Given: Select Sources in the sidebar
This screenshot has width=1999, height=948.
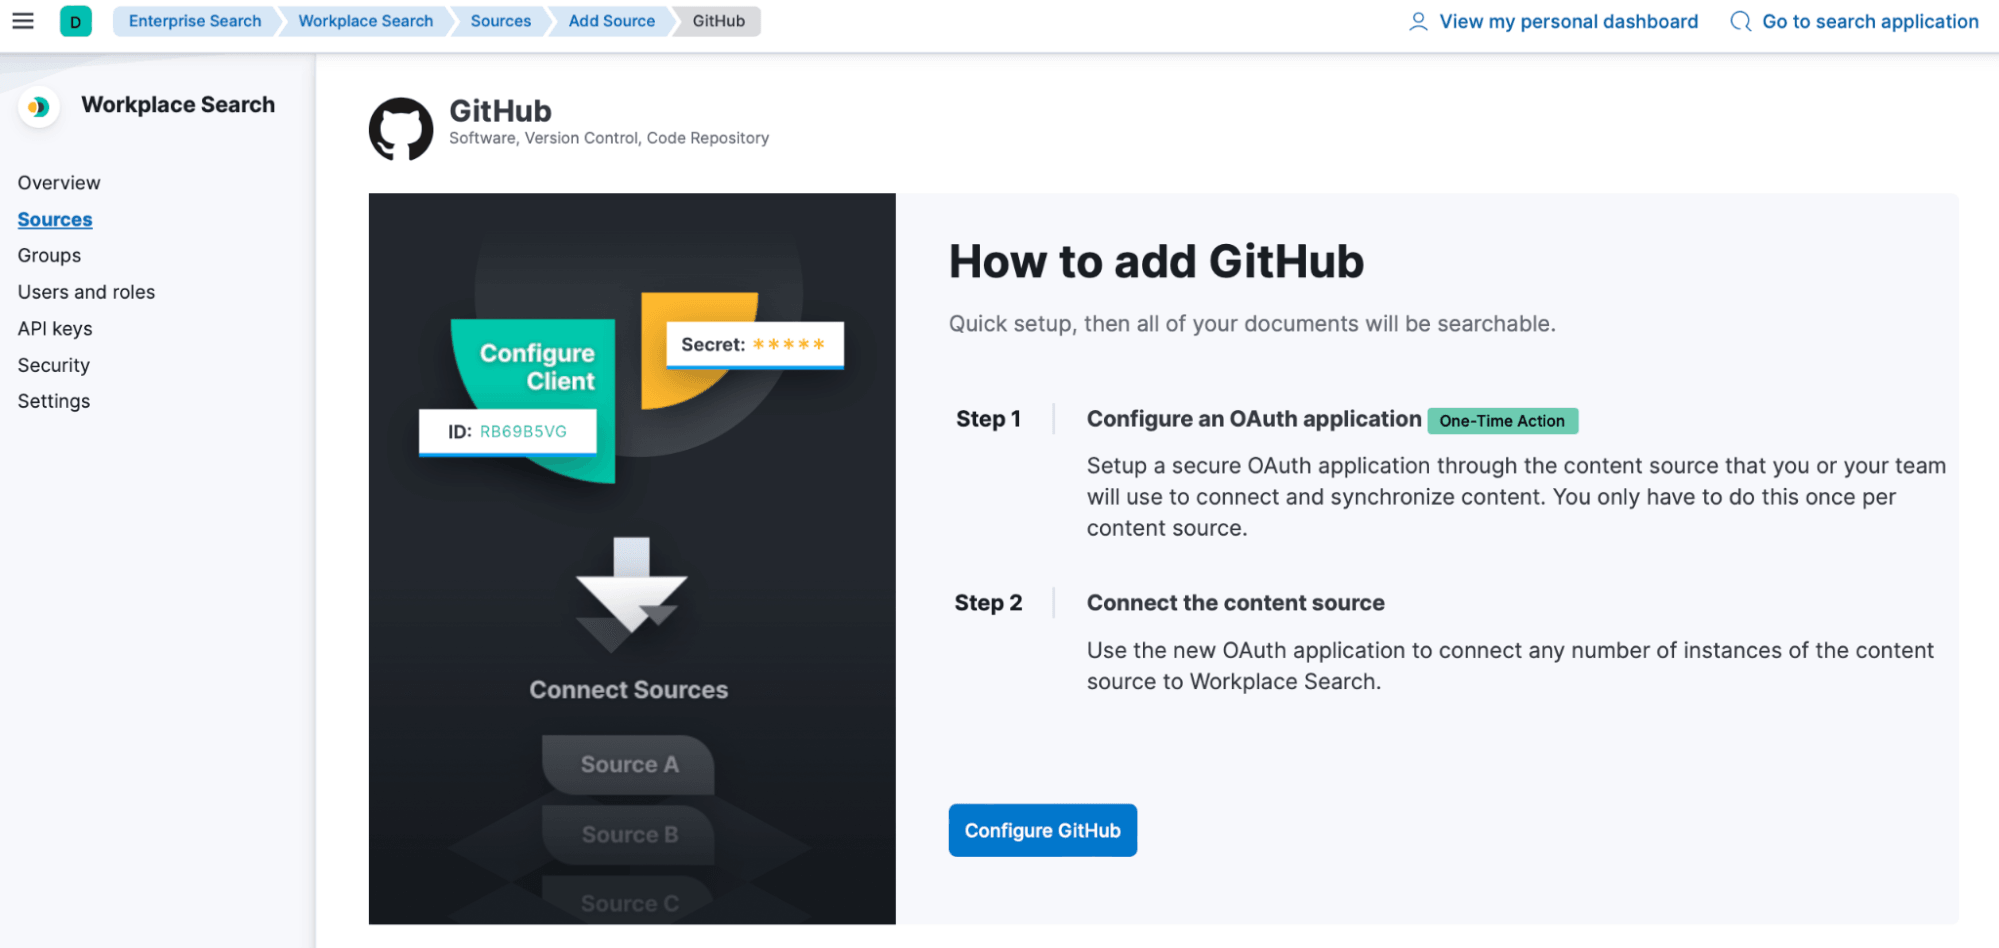Looking at the screenshot, I should pyautogui.click(x=55, y=219).
